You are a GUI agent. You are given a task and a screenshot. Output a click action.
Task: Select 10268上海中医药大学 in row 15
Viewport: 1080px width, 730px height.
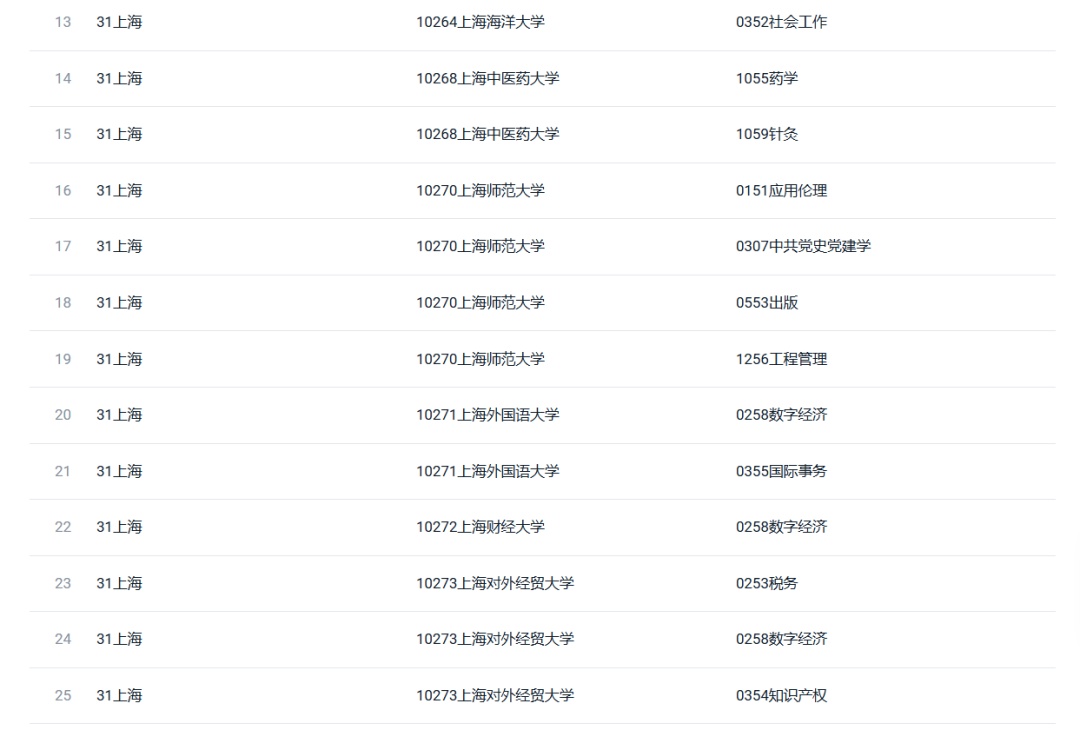pyautogui.click(x=487, y=134)
